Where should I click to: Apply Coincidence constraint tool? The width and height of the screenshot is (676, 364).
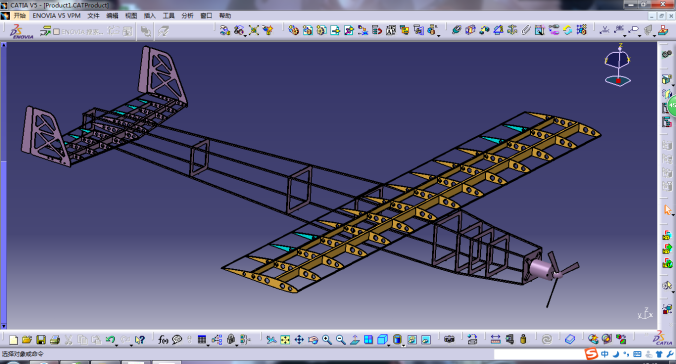tap(457, 30)
